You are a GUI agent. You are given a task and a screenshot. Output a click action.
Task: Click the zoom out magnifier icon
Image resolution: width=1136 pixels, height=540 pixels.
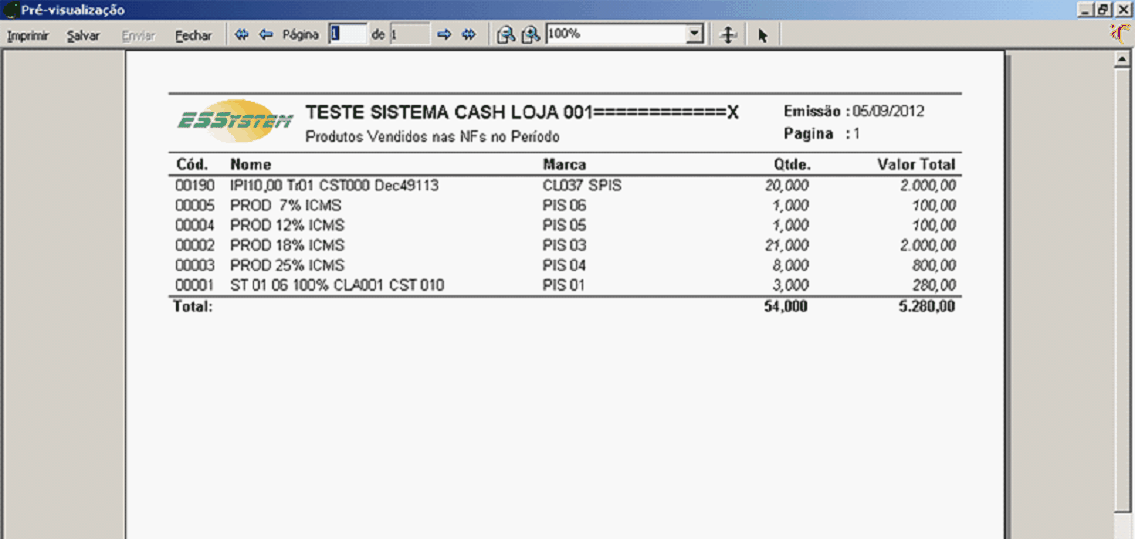(506, 35)
